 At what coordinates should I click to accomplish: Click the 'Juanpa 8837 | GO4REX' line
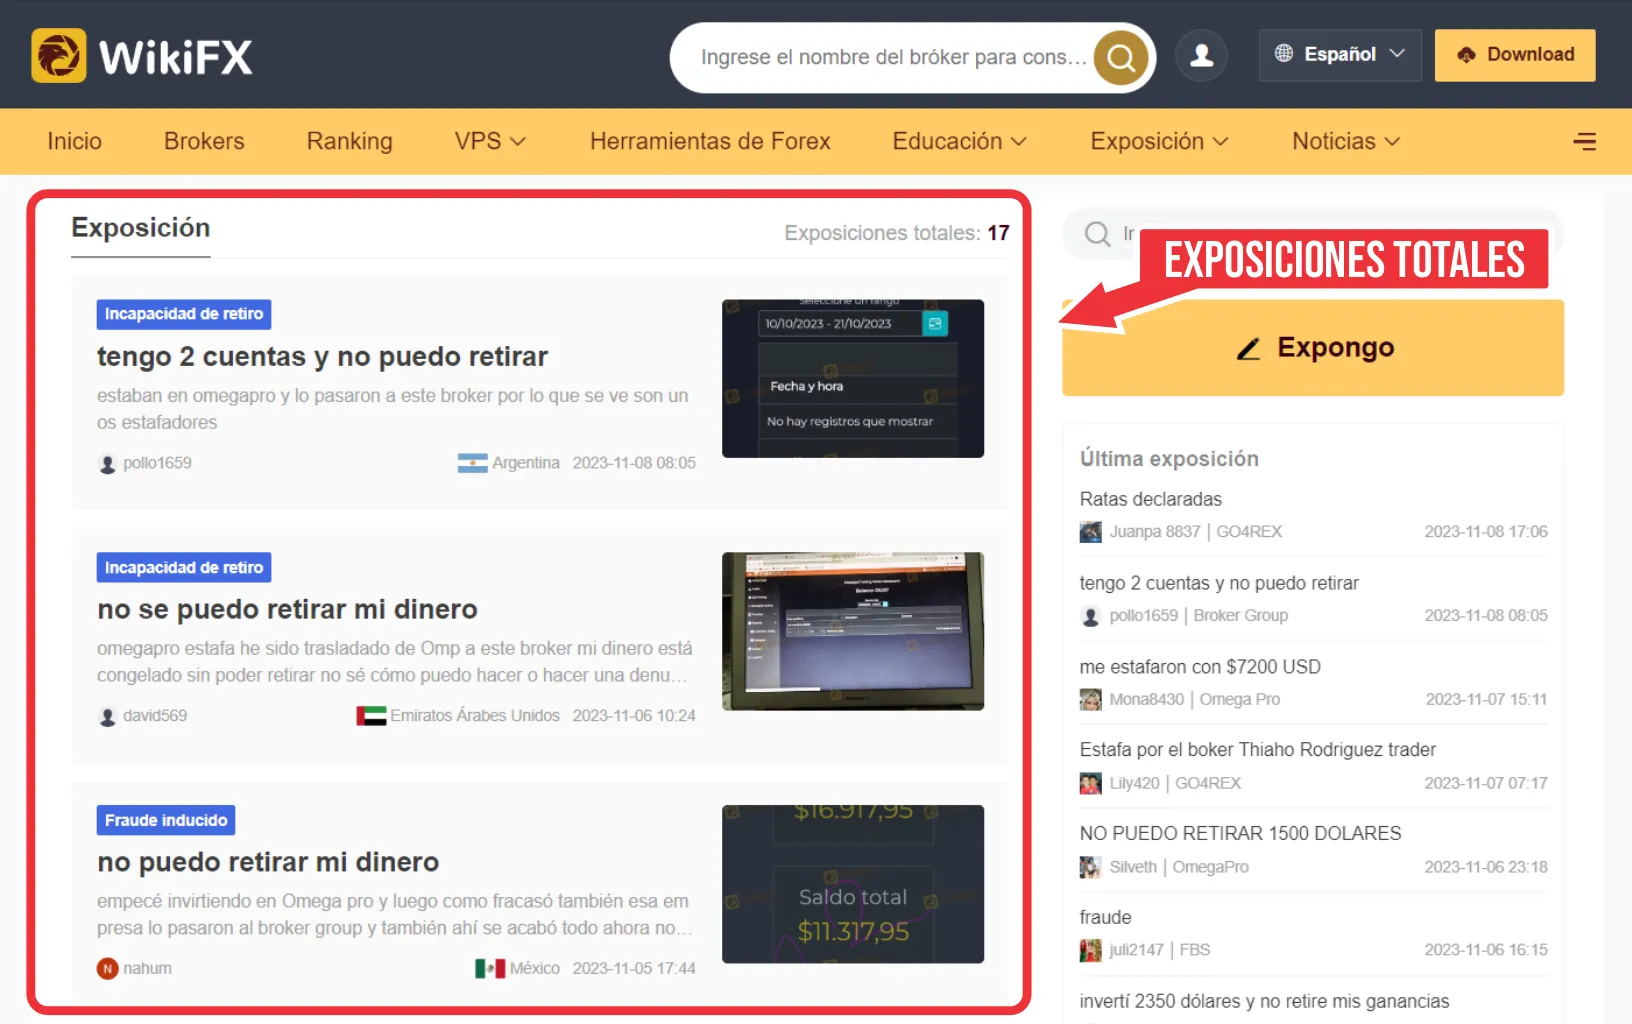[1195, 532]
